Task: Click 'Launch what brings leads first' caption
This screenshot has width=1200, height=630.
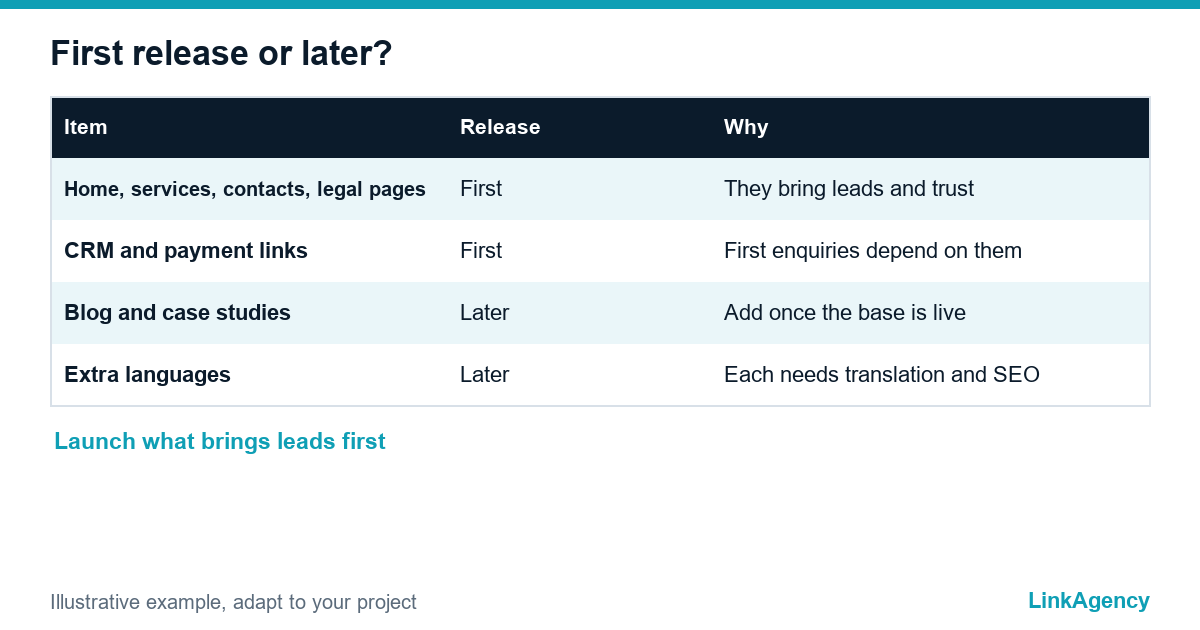Action: 220,441
